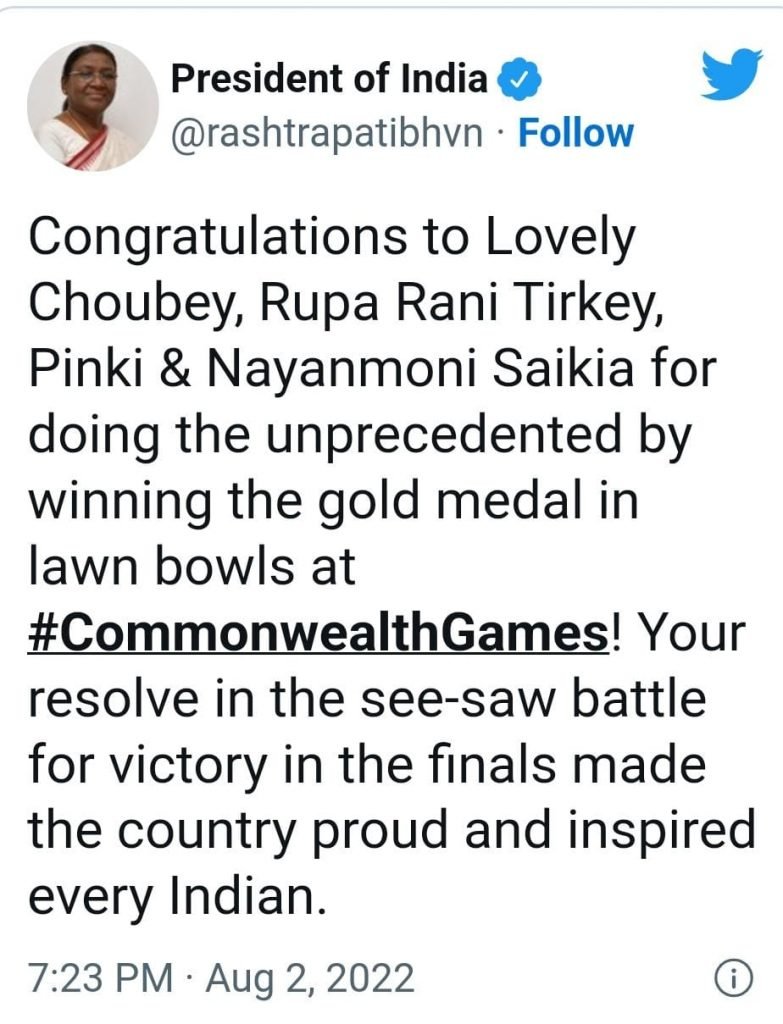Follow the President of India account
The height and width of the screenshot is (1024, 783).
(575, 133)
